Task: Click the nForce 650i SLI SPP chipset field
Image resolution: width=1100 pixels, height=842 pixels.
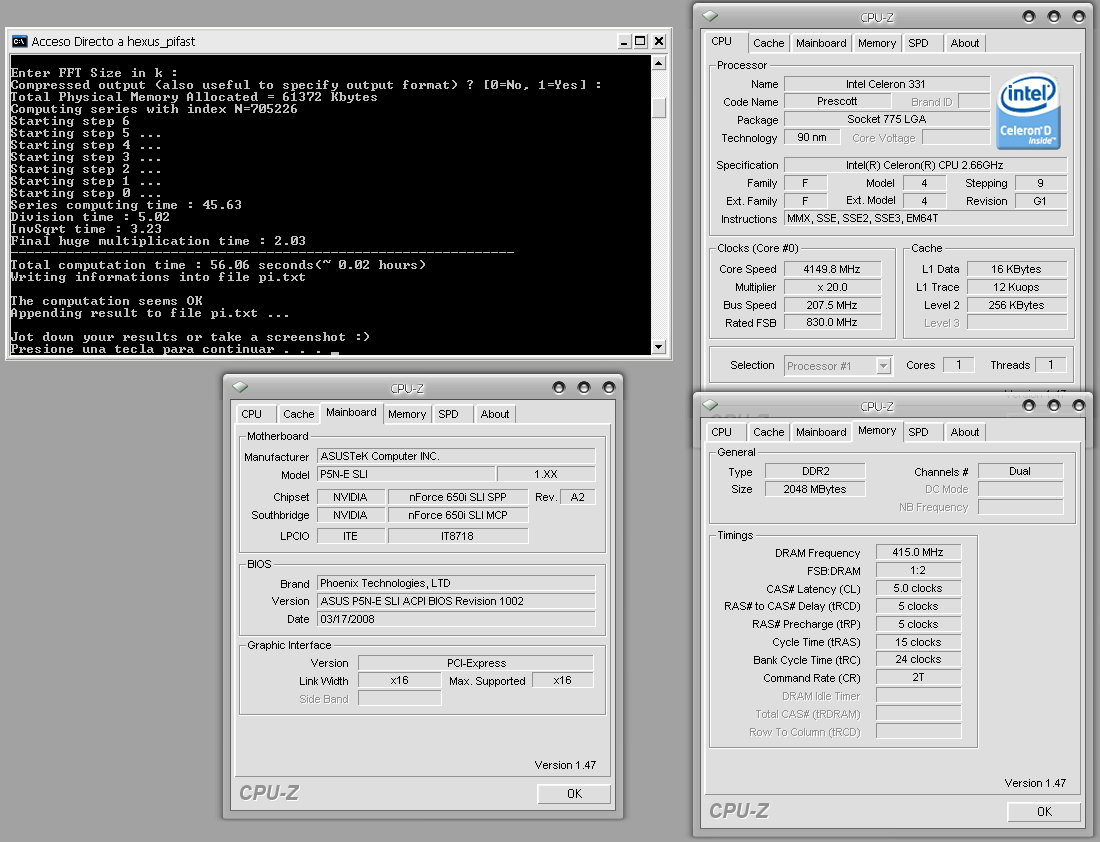Action: tap(457, 497)
